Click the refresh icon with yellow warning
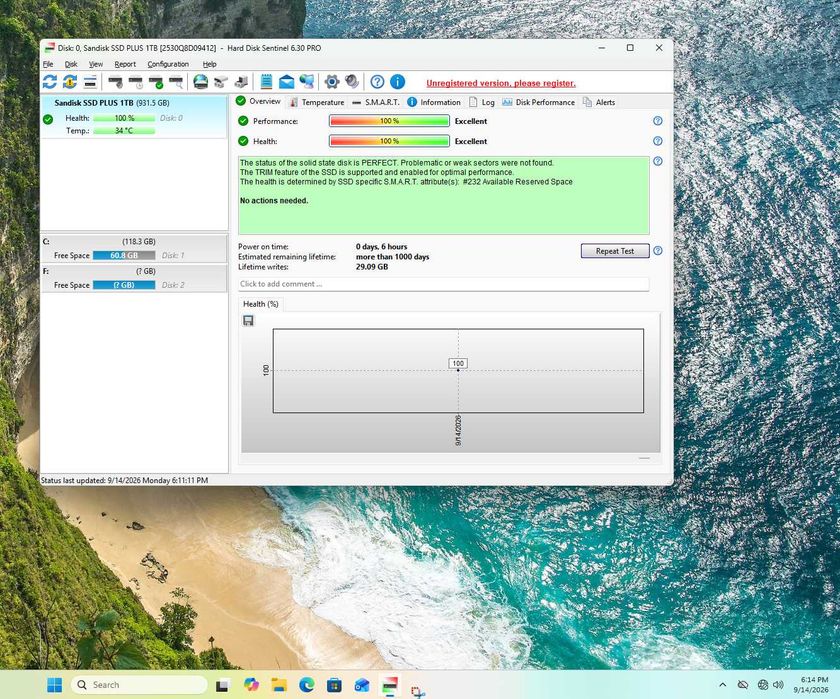Image resolution: width=840 pixels, height=699 pixels. [x=70, y=82]
